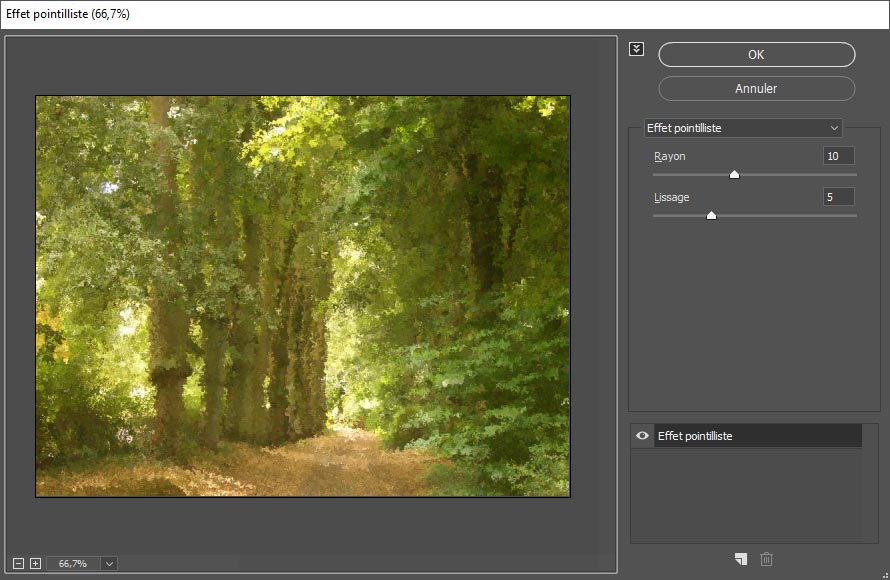Screen dimensions: 890x580
Task: Click the Lissage slider handle
Action: click(x=711, y=215)
